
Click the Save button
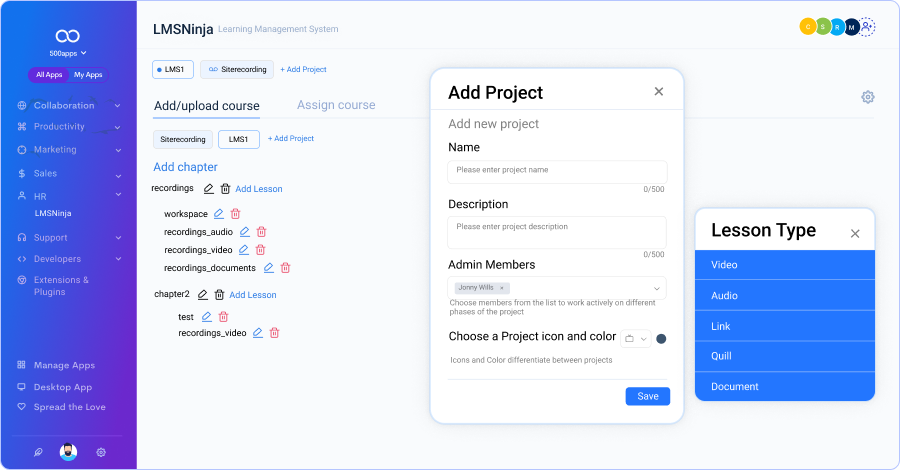coord(648,396)
